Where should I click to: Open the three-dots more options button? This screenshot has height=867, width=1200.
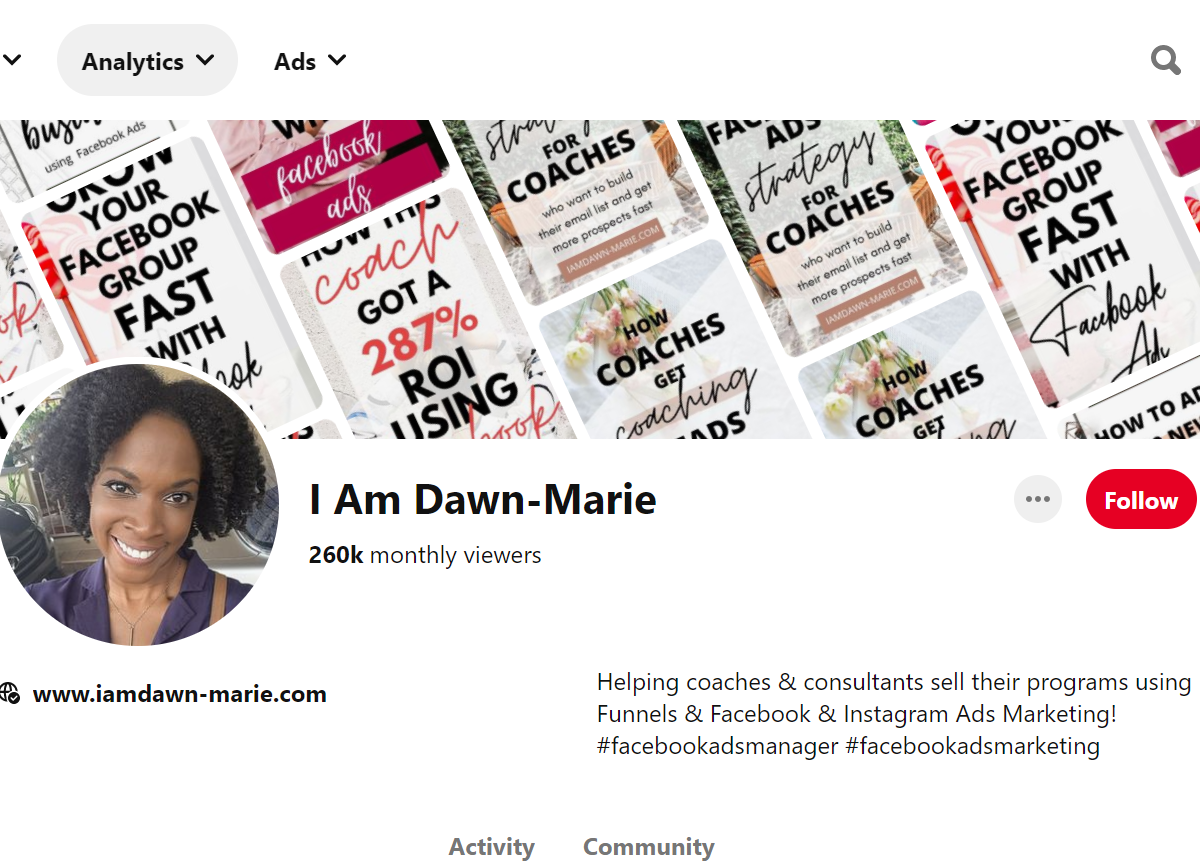coord(1038,500)
